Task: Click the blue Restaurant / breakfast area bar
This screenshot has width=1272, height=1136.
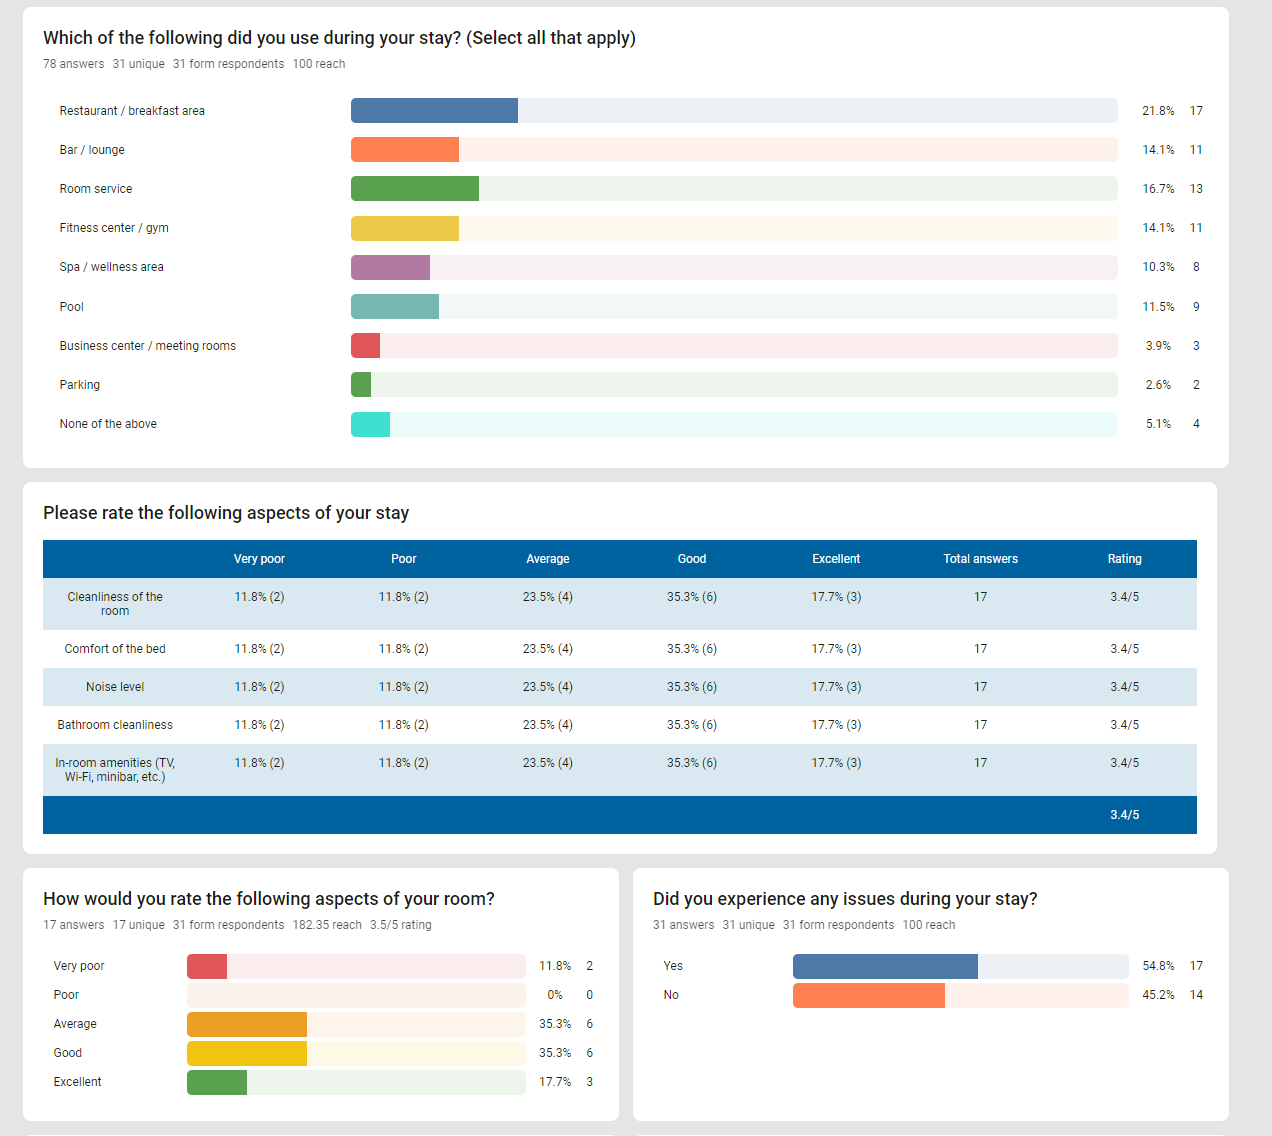Action: (434, 111)
